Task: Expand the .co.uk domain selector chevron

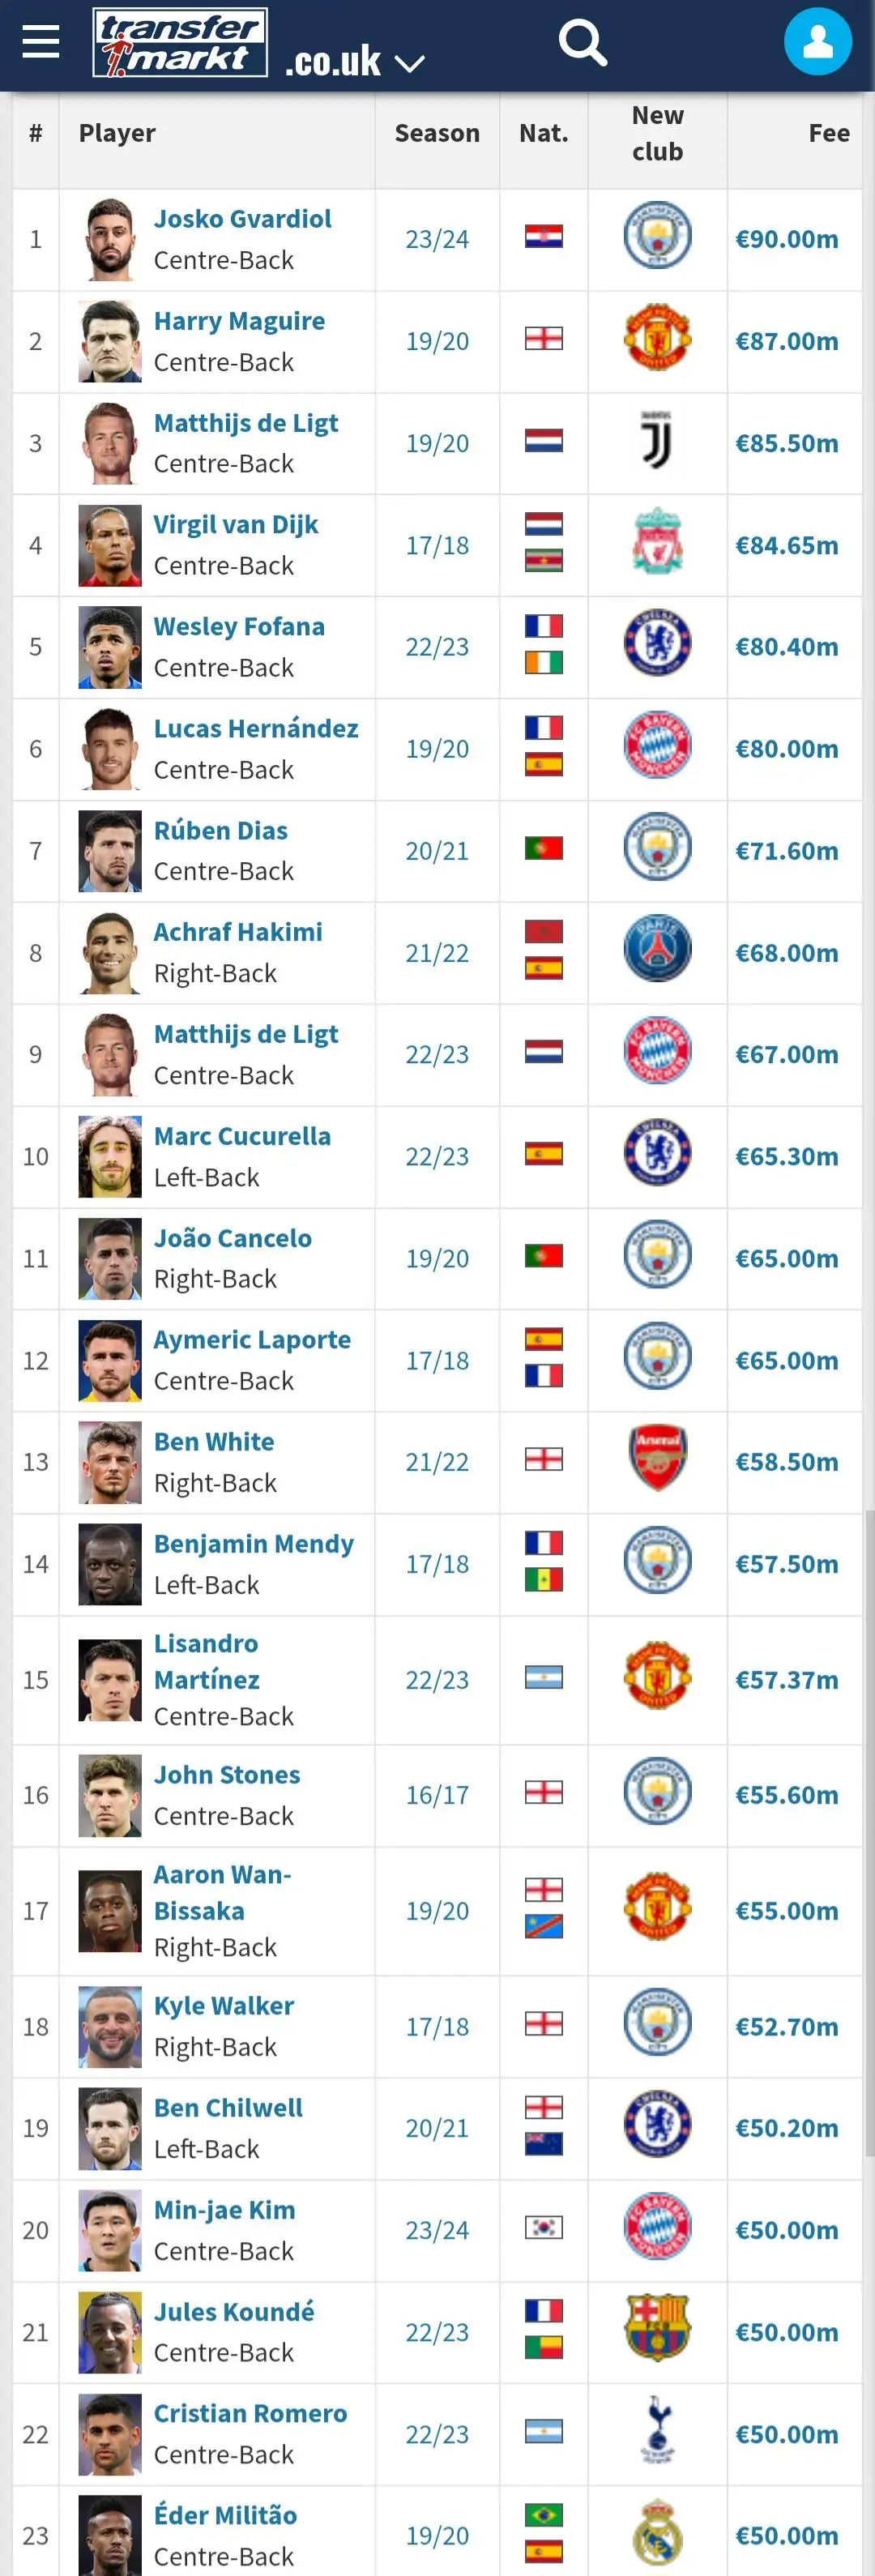Action: (x=409, y=64)
